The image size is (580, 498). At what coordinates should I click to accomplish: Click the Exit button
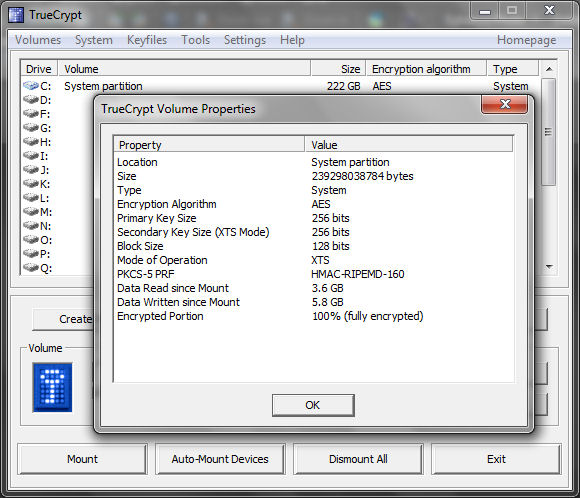(x=496, y=459)
